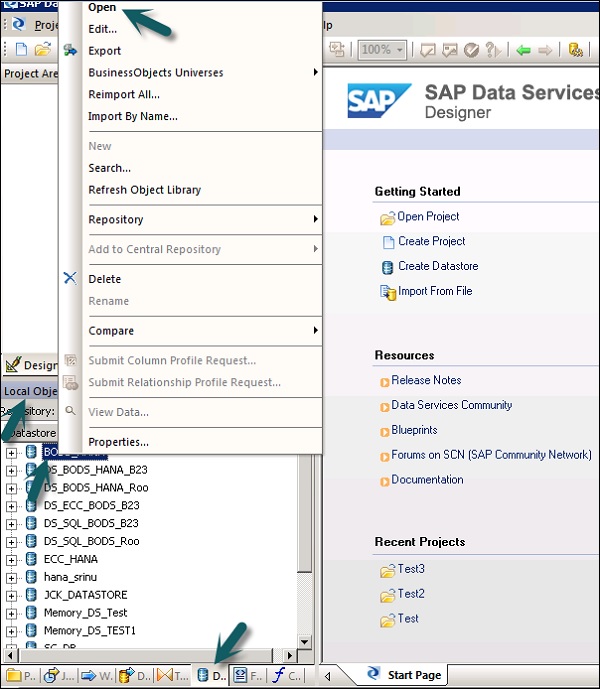Click the Create Datastore cylinder icon
The image size is (600, 689).
coord(387,267)
